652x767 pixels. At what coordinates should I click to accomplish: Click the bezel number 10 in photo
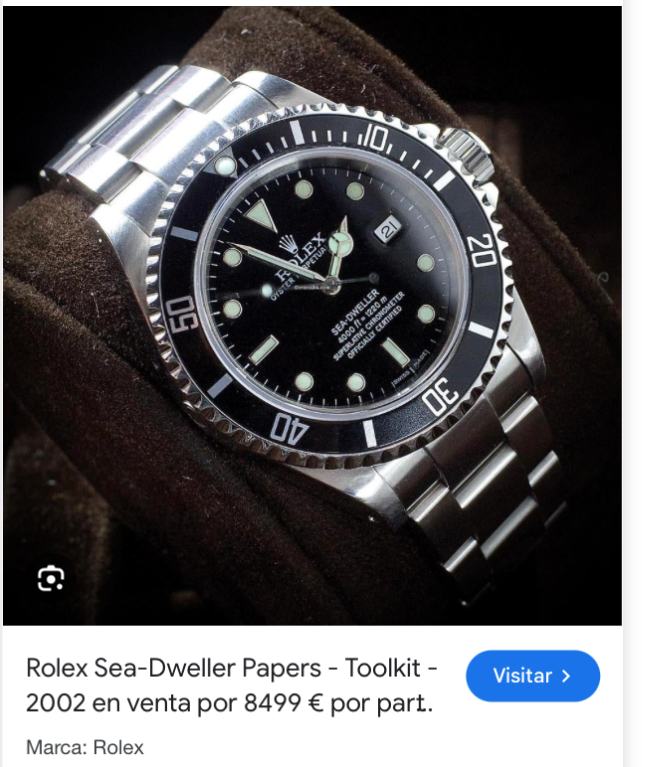coord(376,137)
